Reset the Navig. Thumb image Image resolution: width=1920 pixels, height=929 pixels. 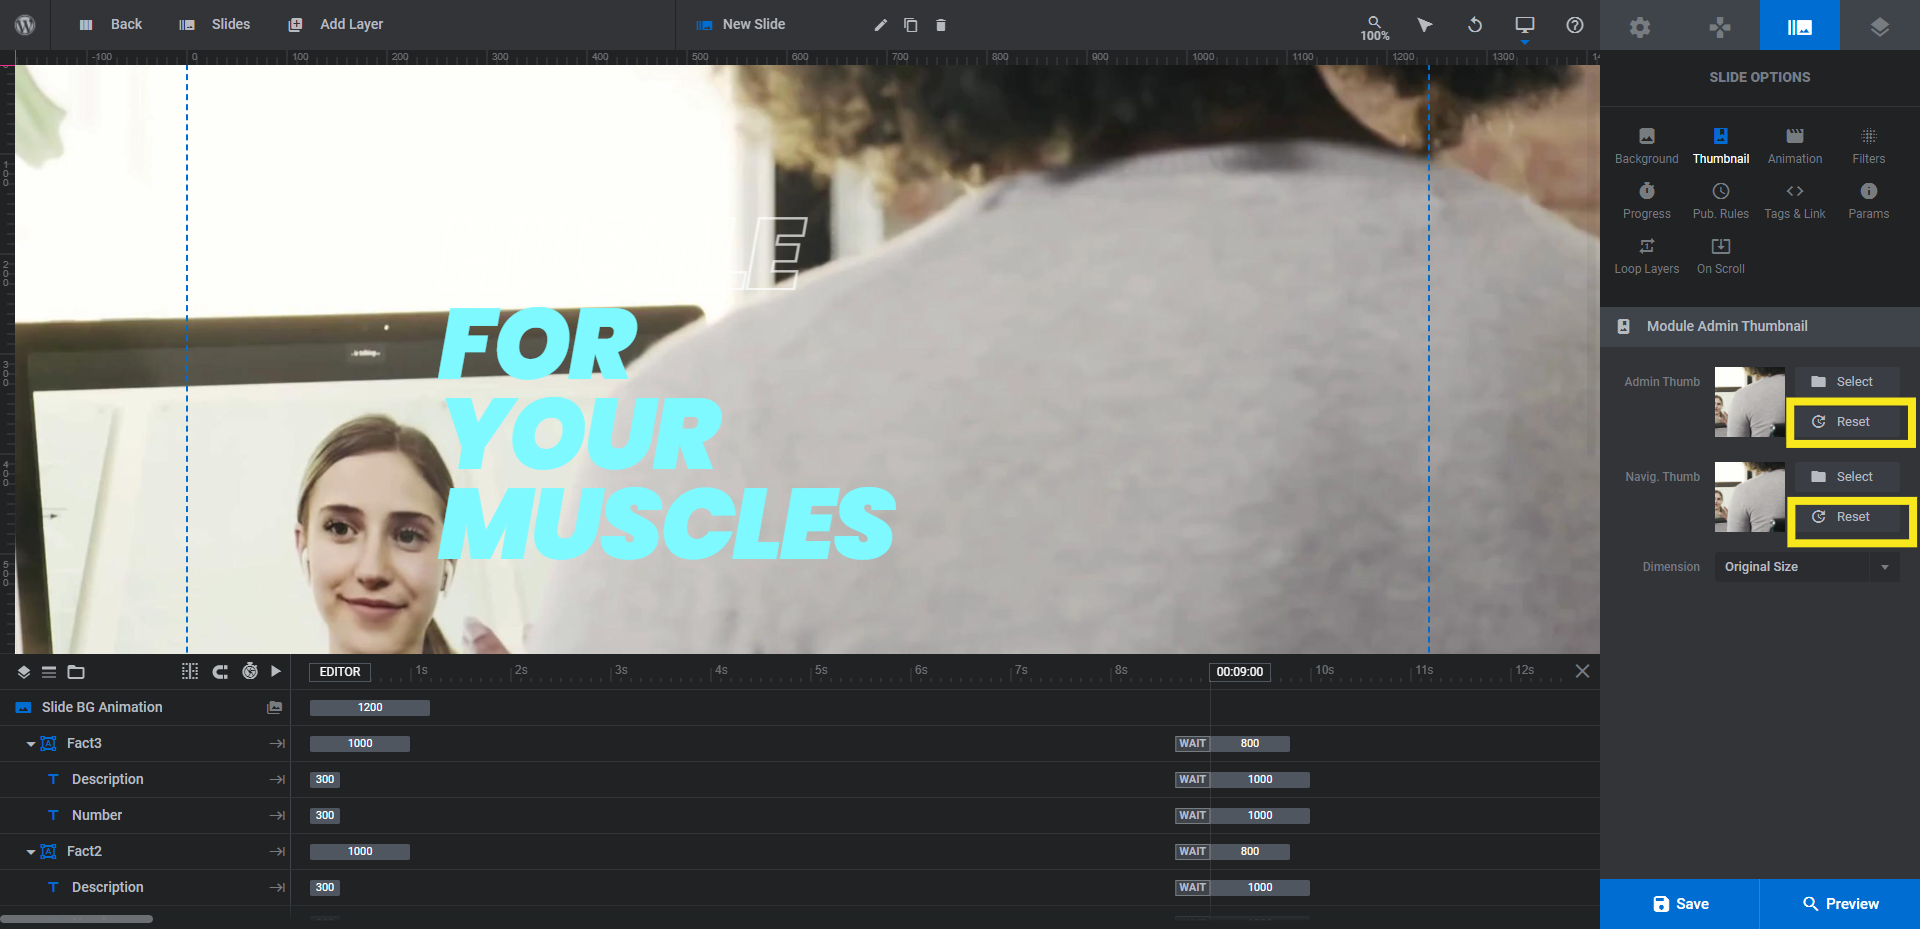click(1847, 517)
